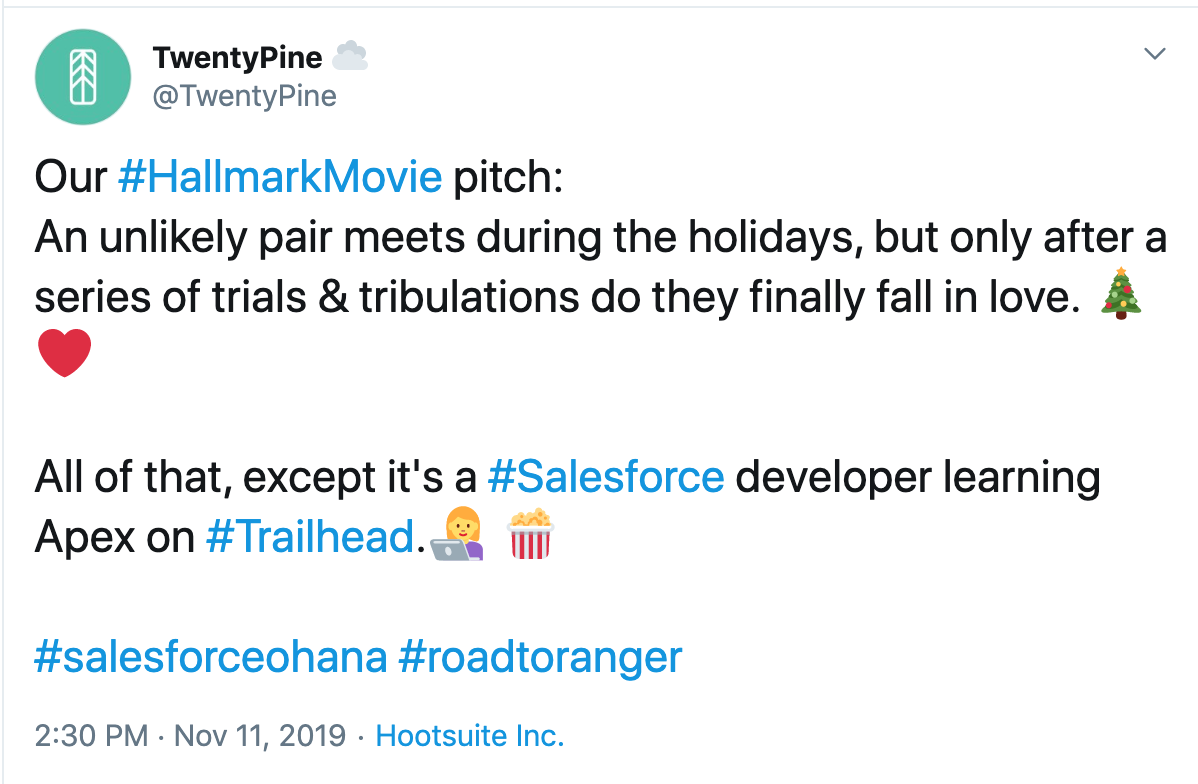Open the TwentyPine display name profile
Screen dimensions: 1198x784
tap(238, 58)
